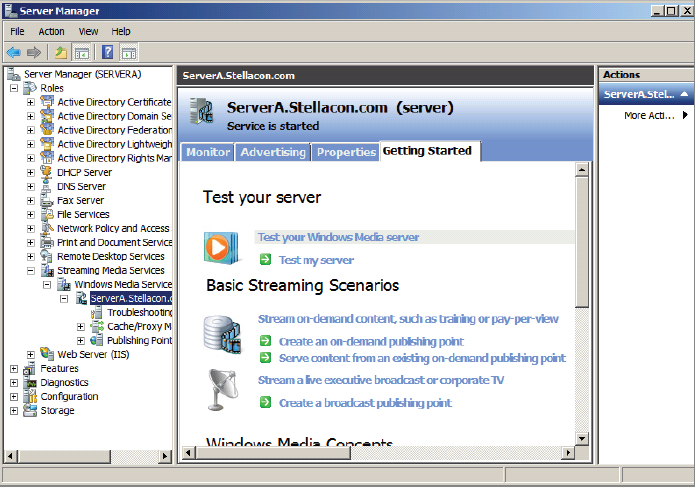Open the File menu
The width and height of the screenshot is (695, 487).
click(x=17, y=31)
